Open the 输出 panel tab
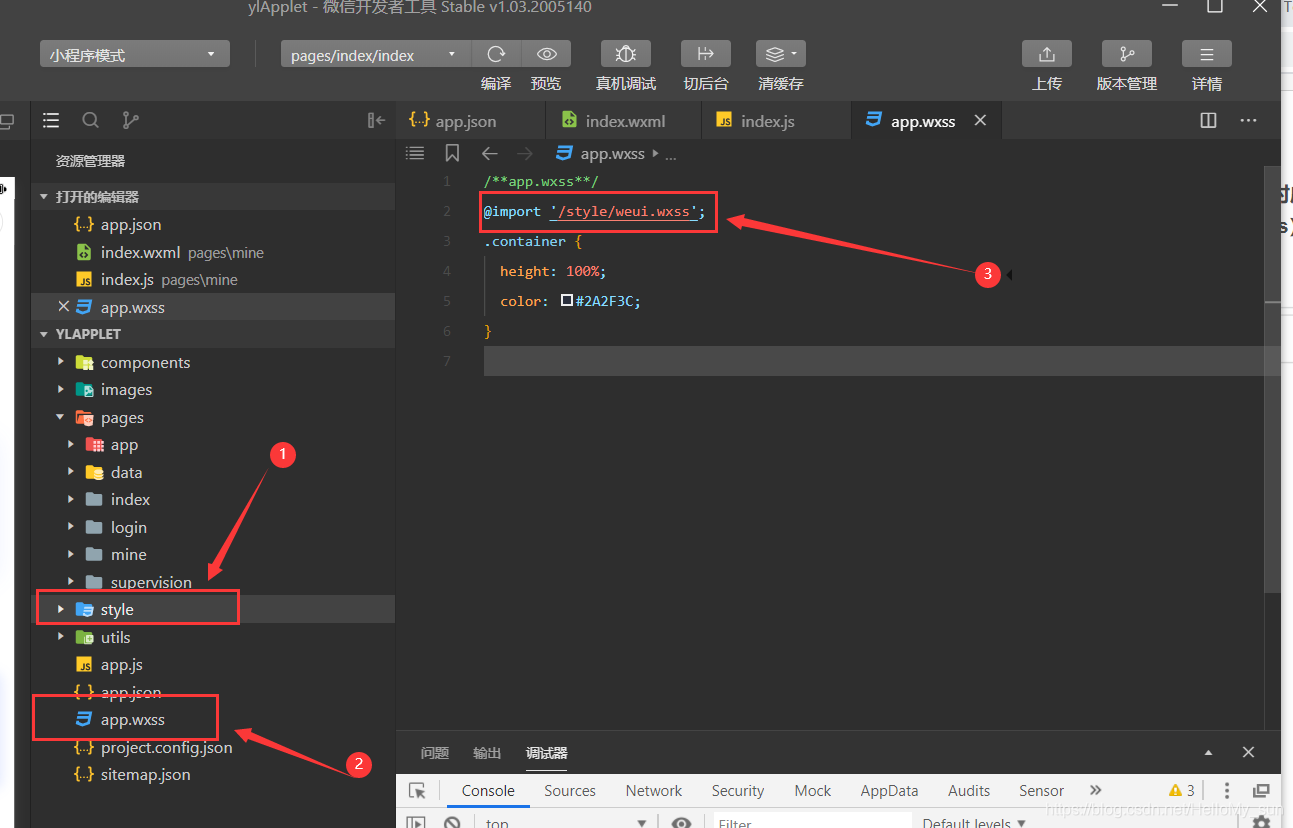The image size is (1293, 828). pyautogui.click(x=488, y=753)
